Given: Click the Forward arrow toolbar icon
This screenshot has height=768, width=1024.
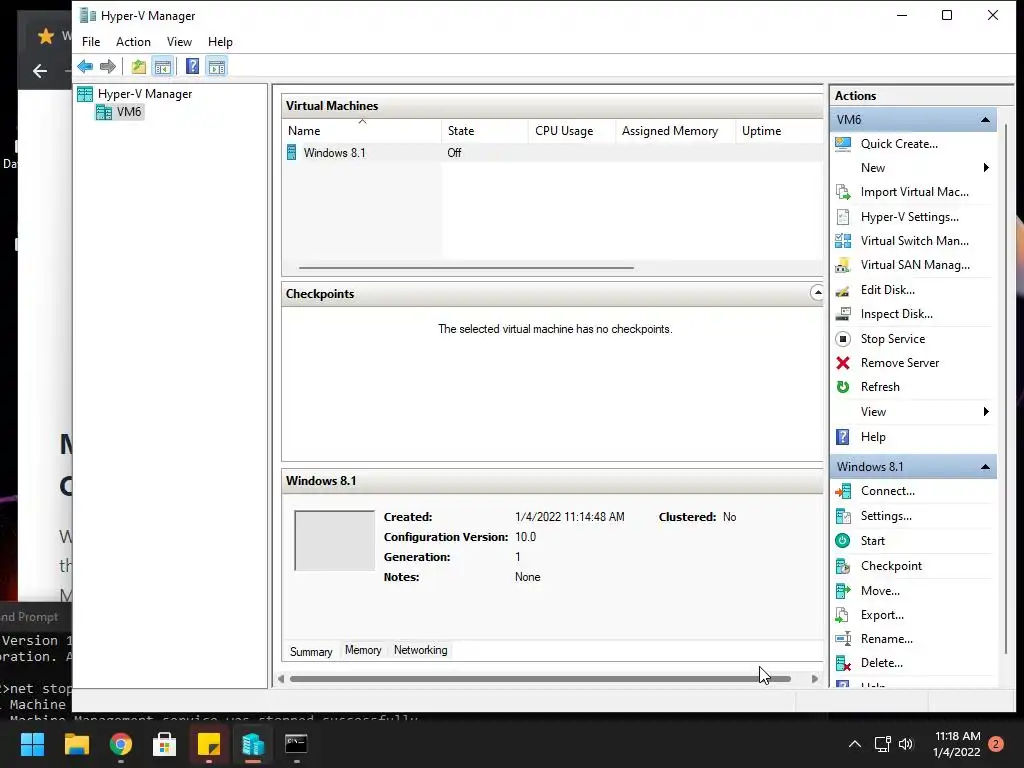Looking at the screenshot, I should click(108, 66).
